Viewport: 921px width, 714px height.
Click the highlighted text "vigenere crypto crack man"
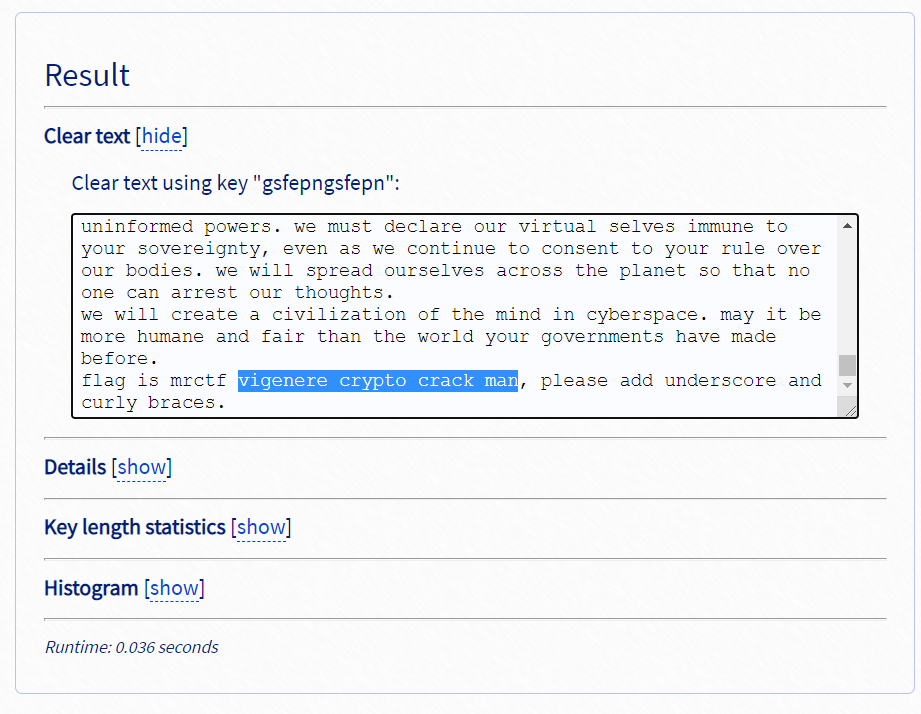pyautogui.click(x=378, y=380)
